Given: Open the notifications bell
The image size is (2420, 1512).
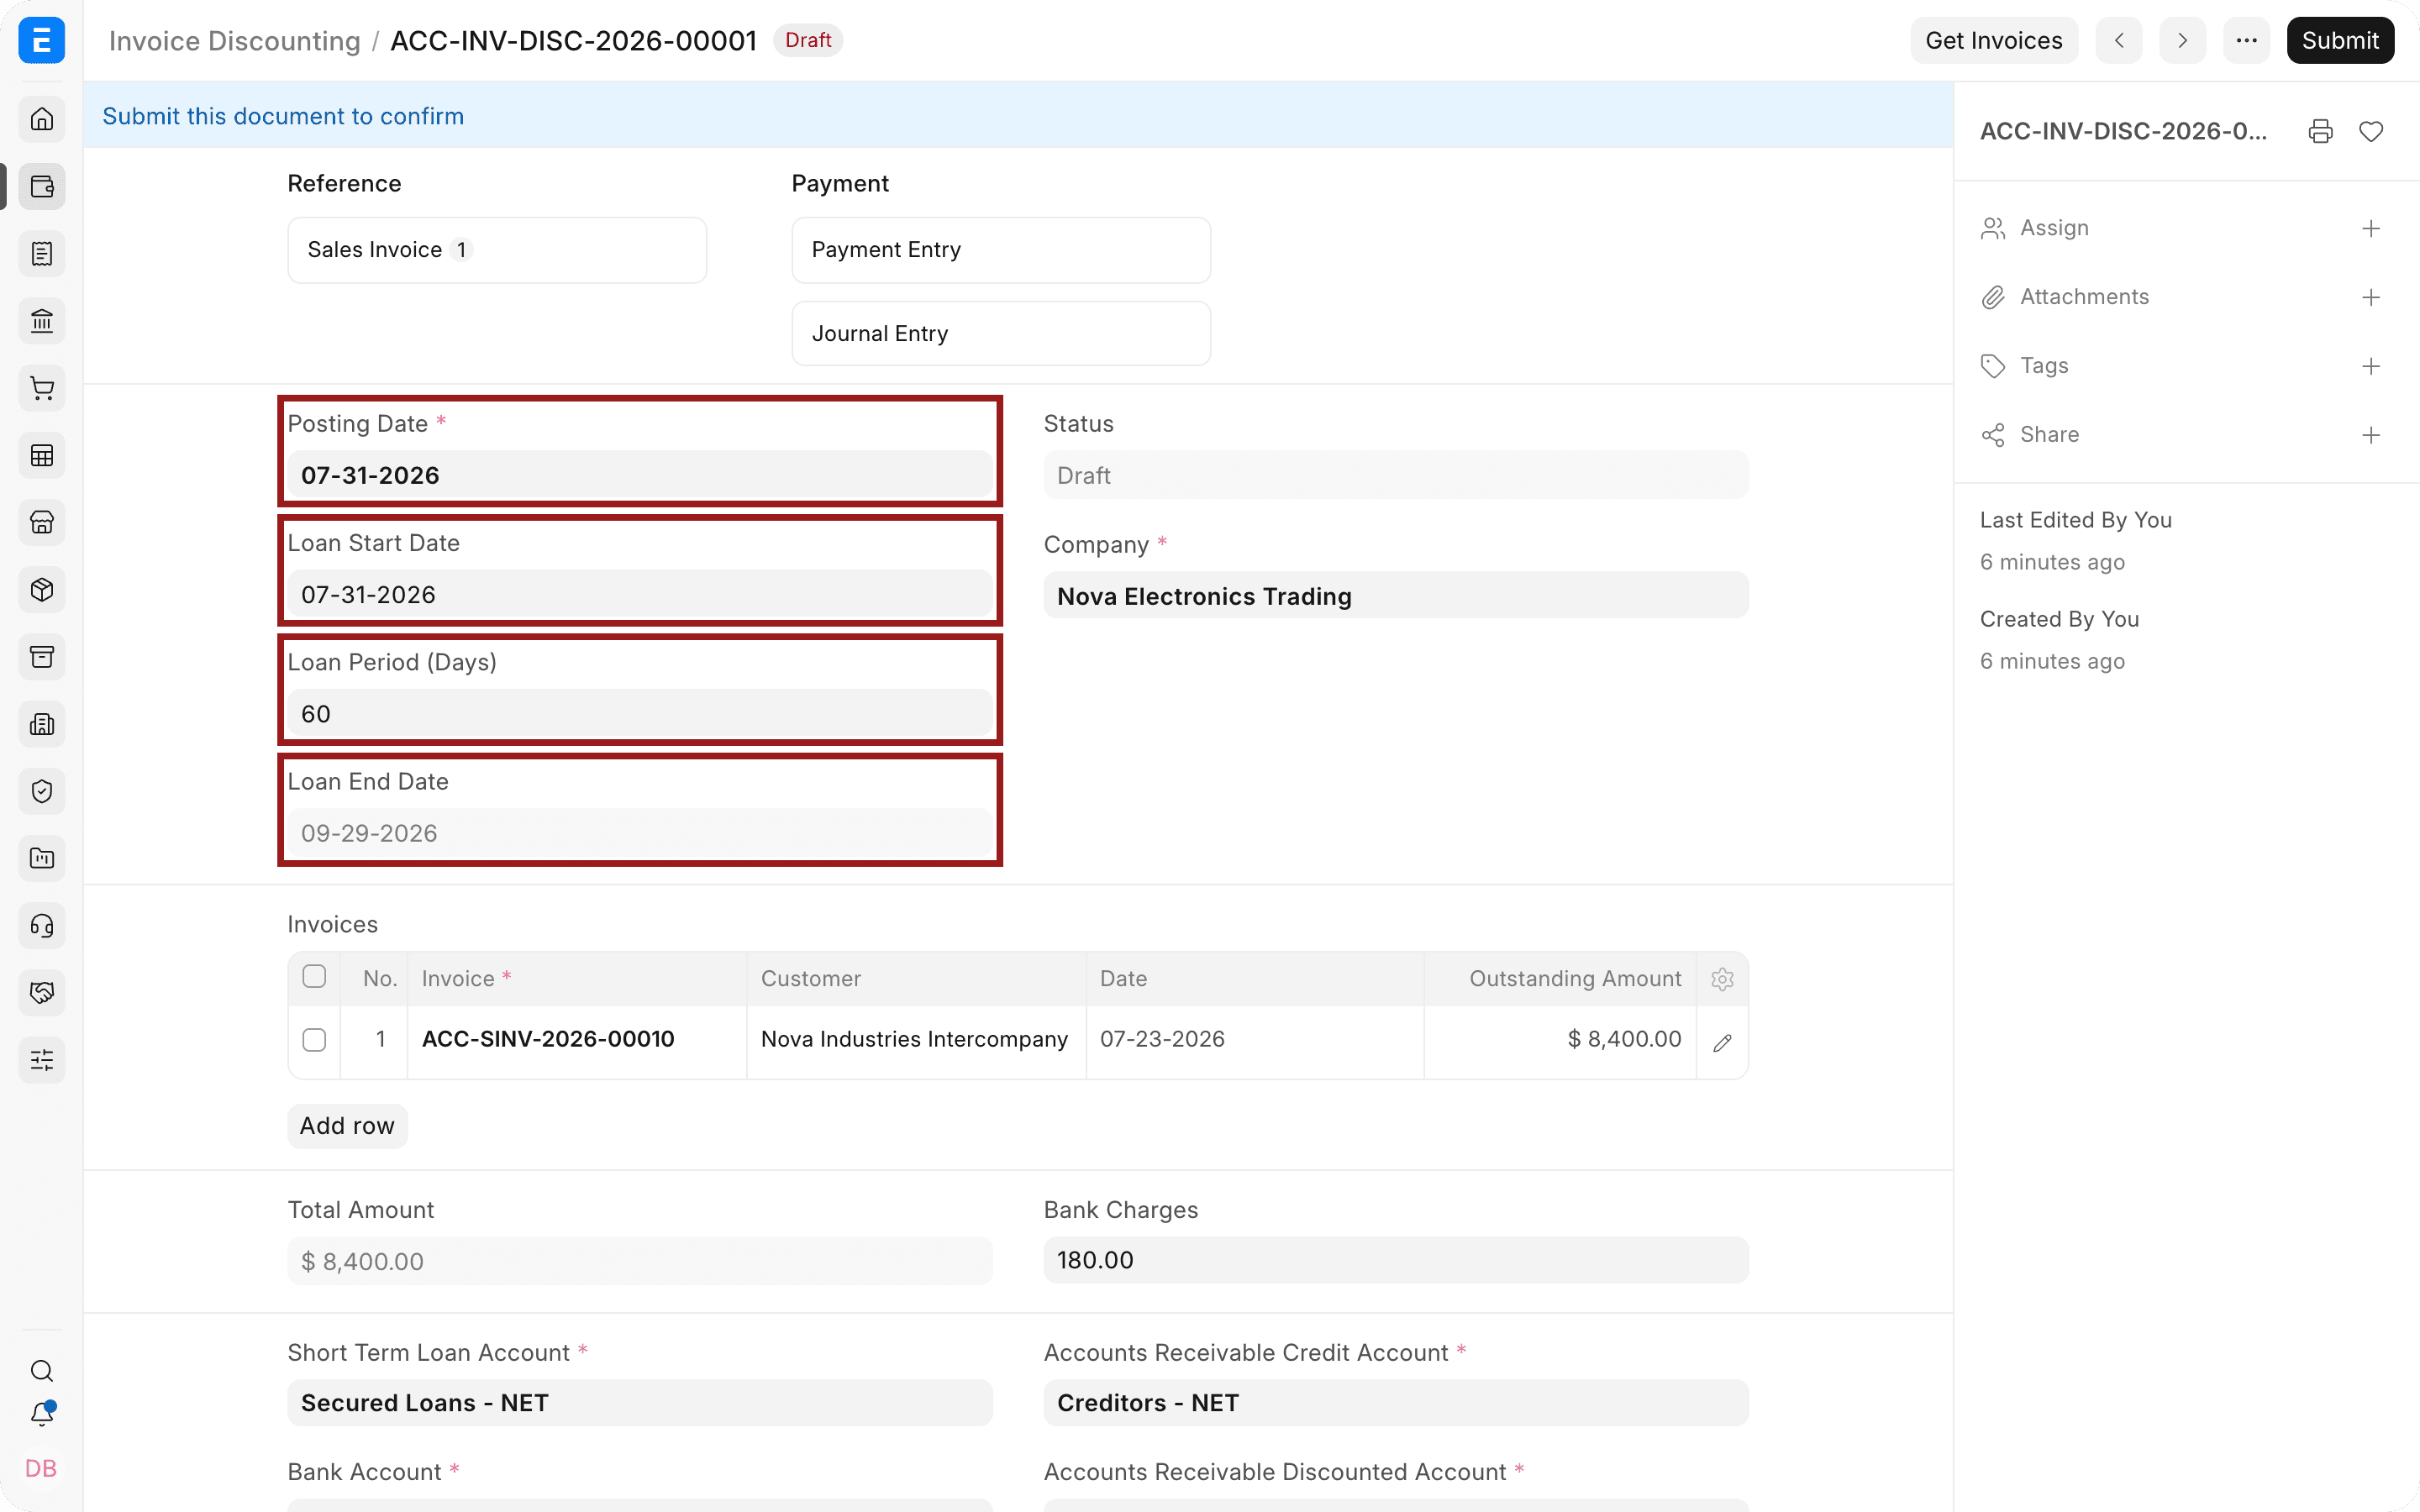Looking at the screenshot, I should pyautogui.click(x=42, y=1414).
